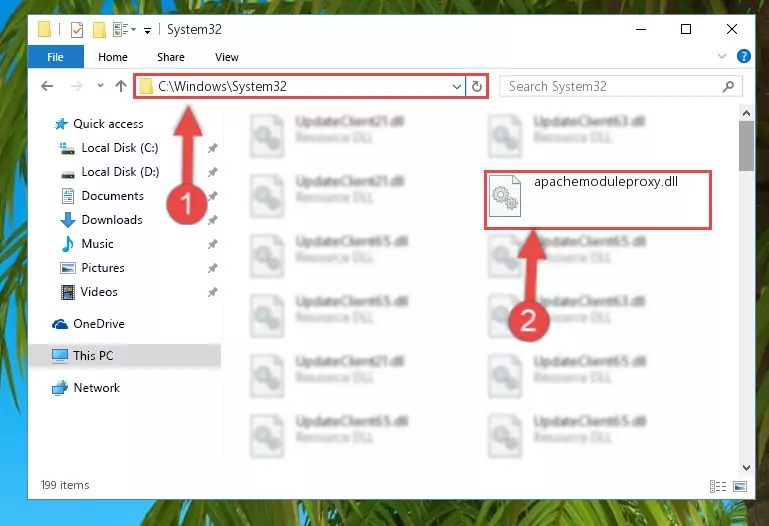Open the recent locations dropdown

[100, 86]
